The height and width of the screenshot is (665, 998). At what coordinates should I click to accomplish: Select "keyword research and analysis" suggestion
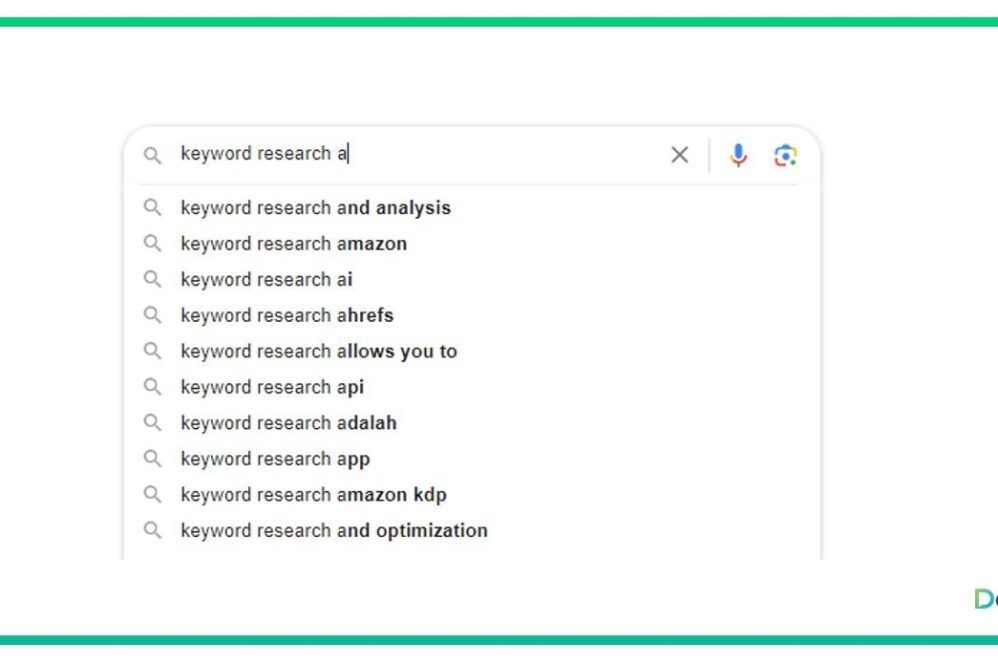coord(315,208)
